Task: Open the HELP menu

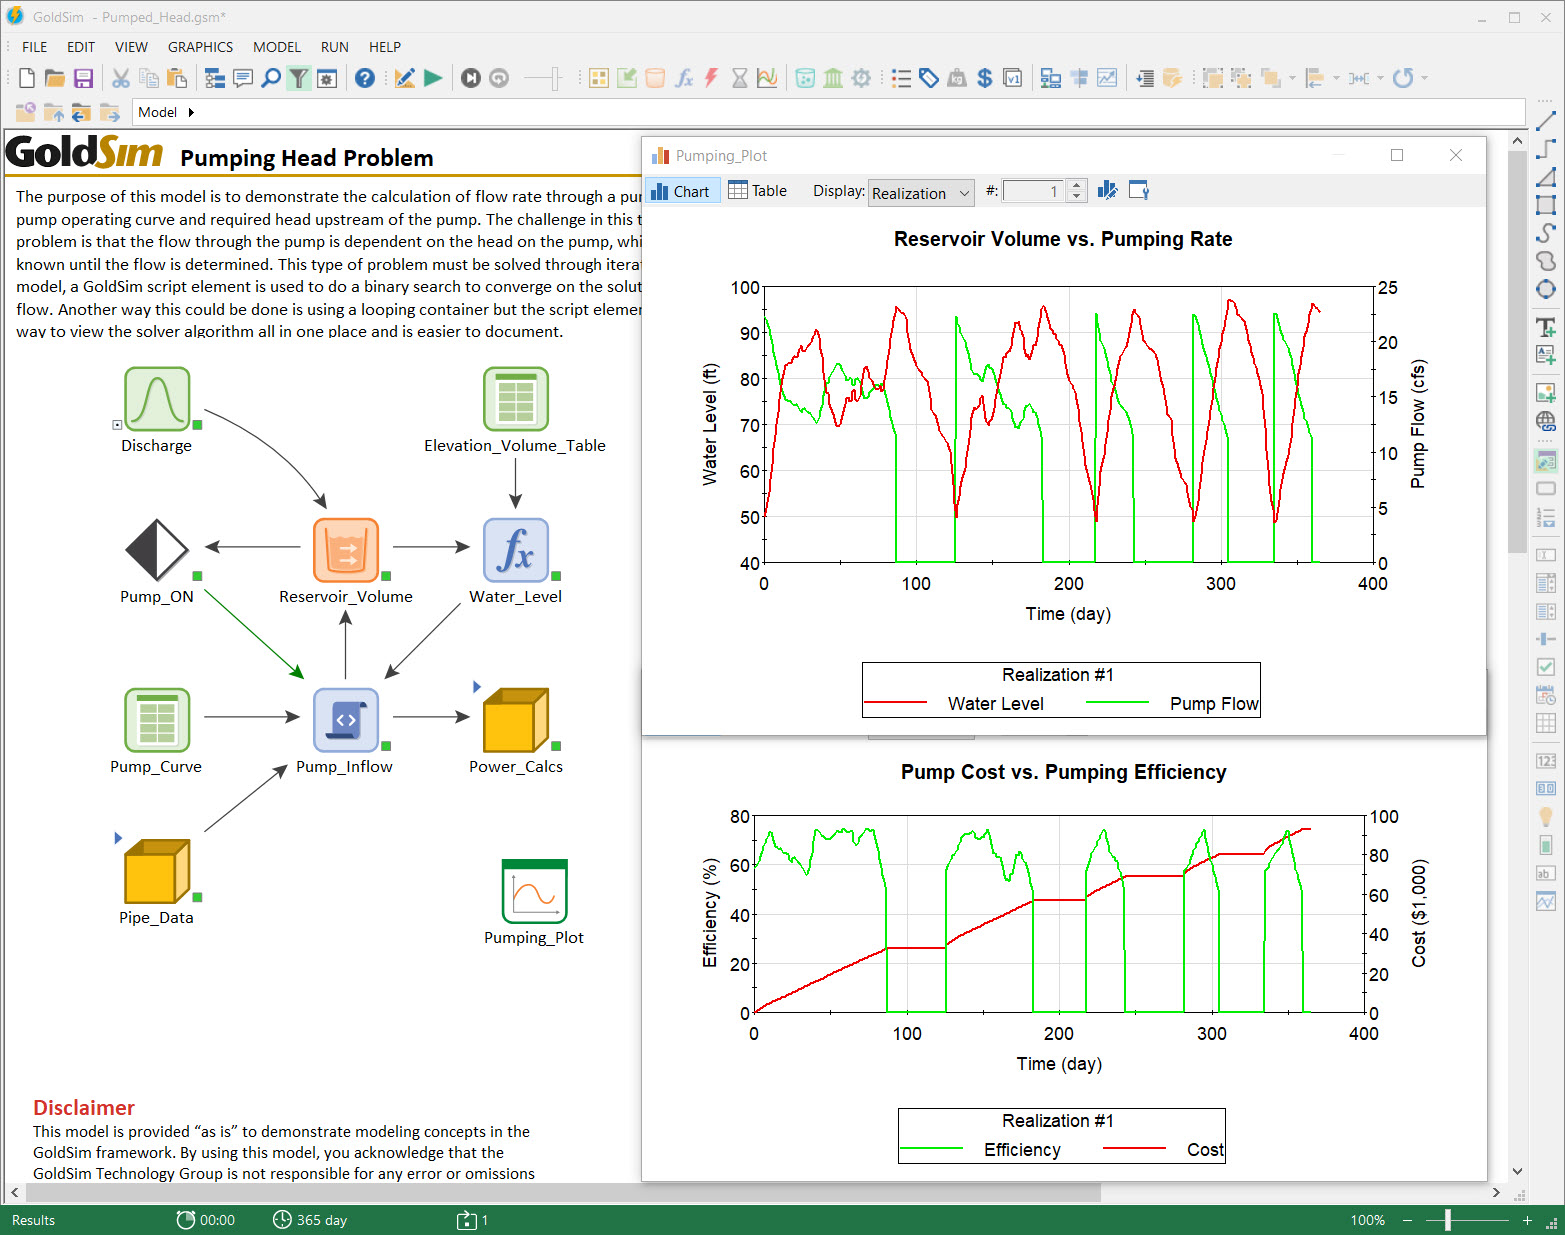Action: 385,47
